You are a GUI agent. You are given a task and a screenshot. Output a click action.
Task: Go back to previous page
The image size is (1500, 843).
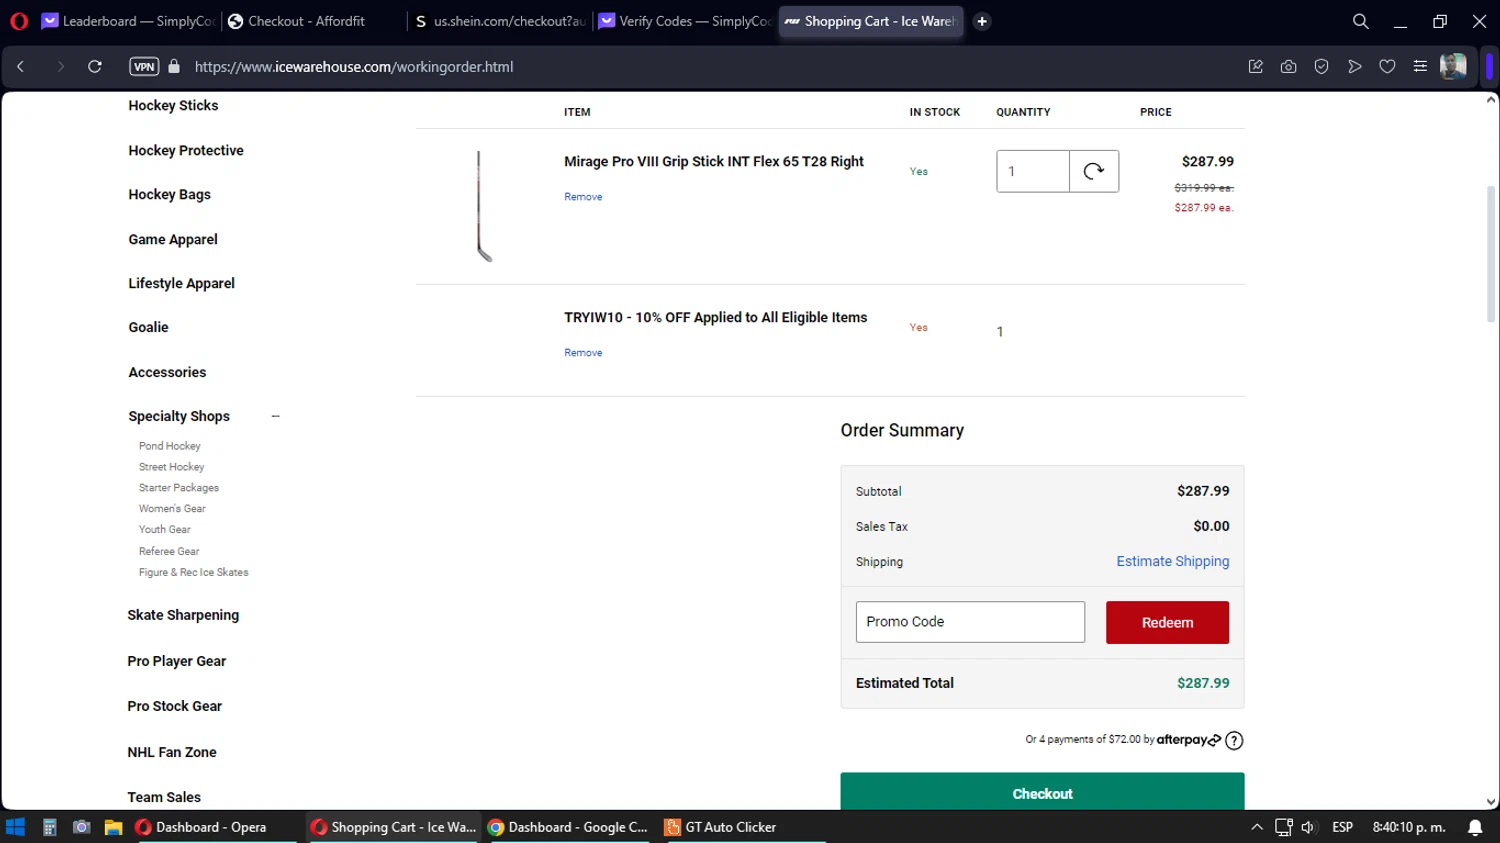point(21,67)
